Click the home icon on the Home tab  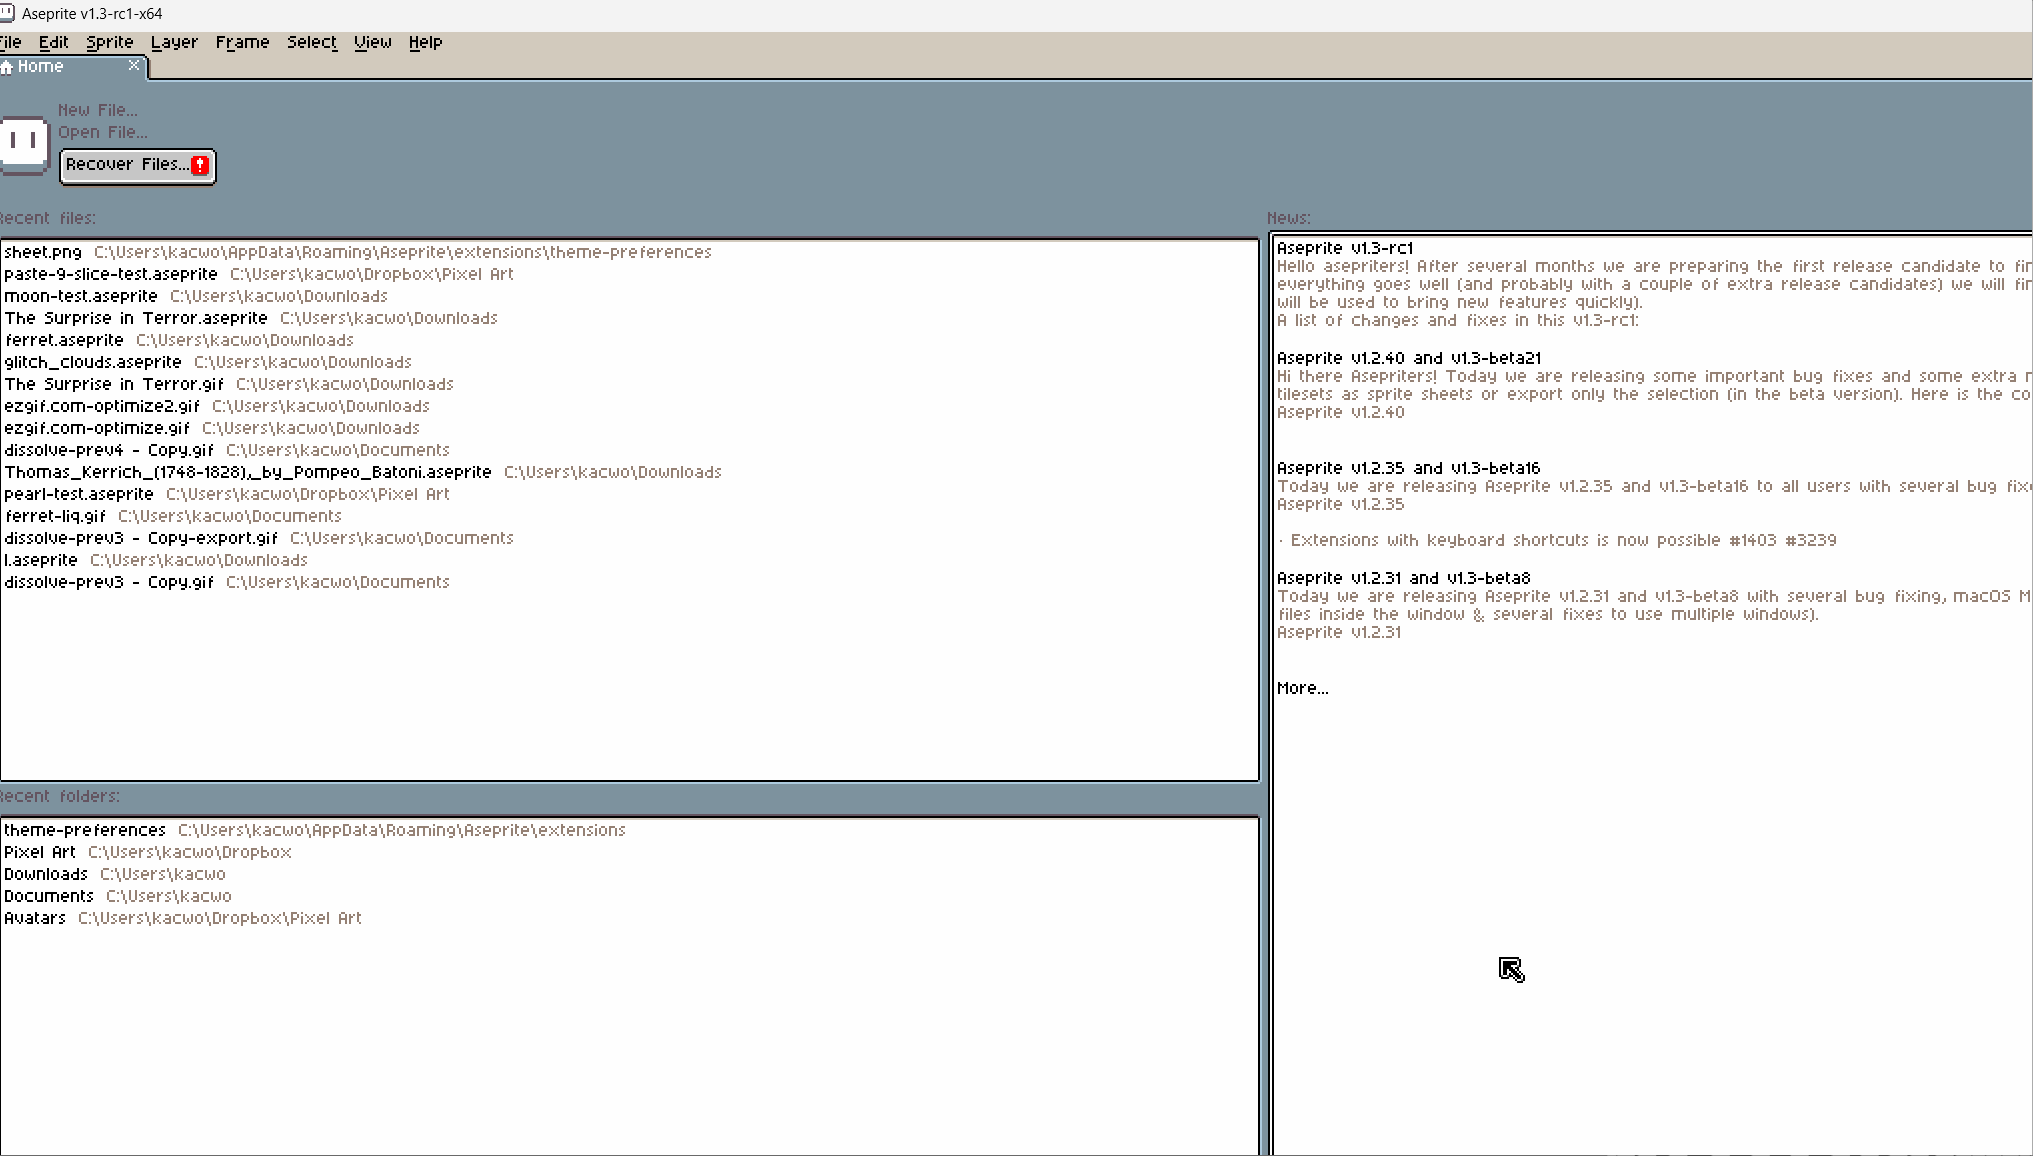[x=7, y=66]
